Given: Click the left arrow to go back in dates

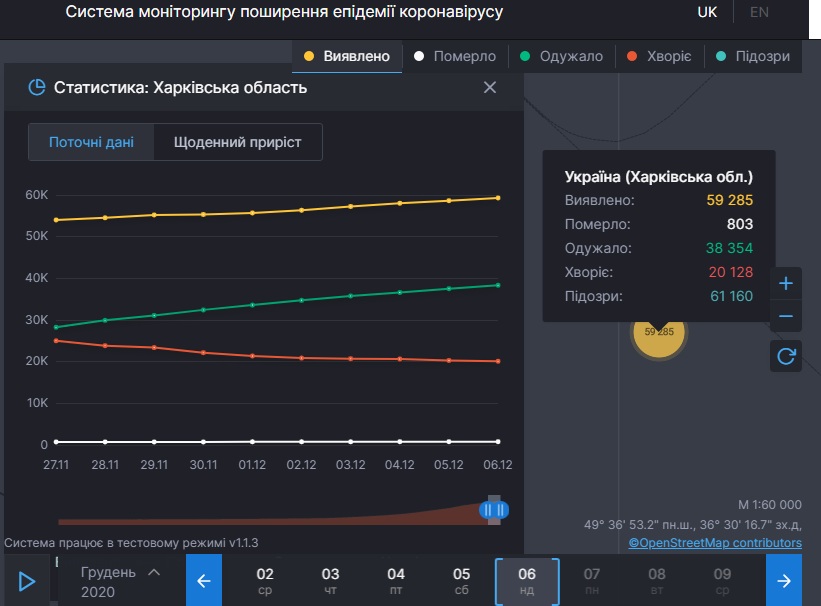Looking at the screenshot, I should click(x=204, y=580).
